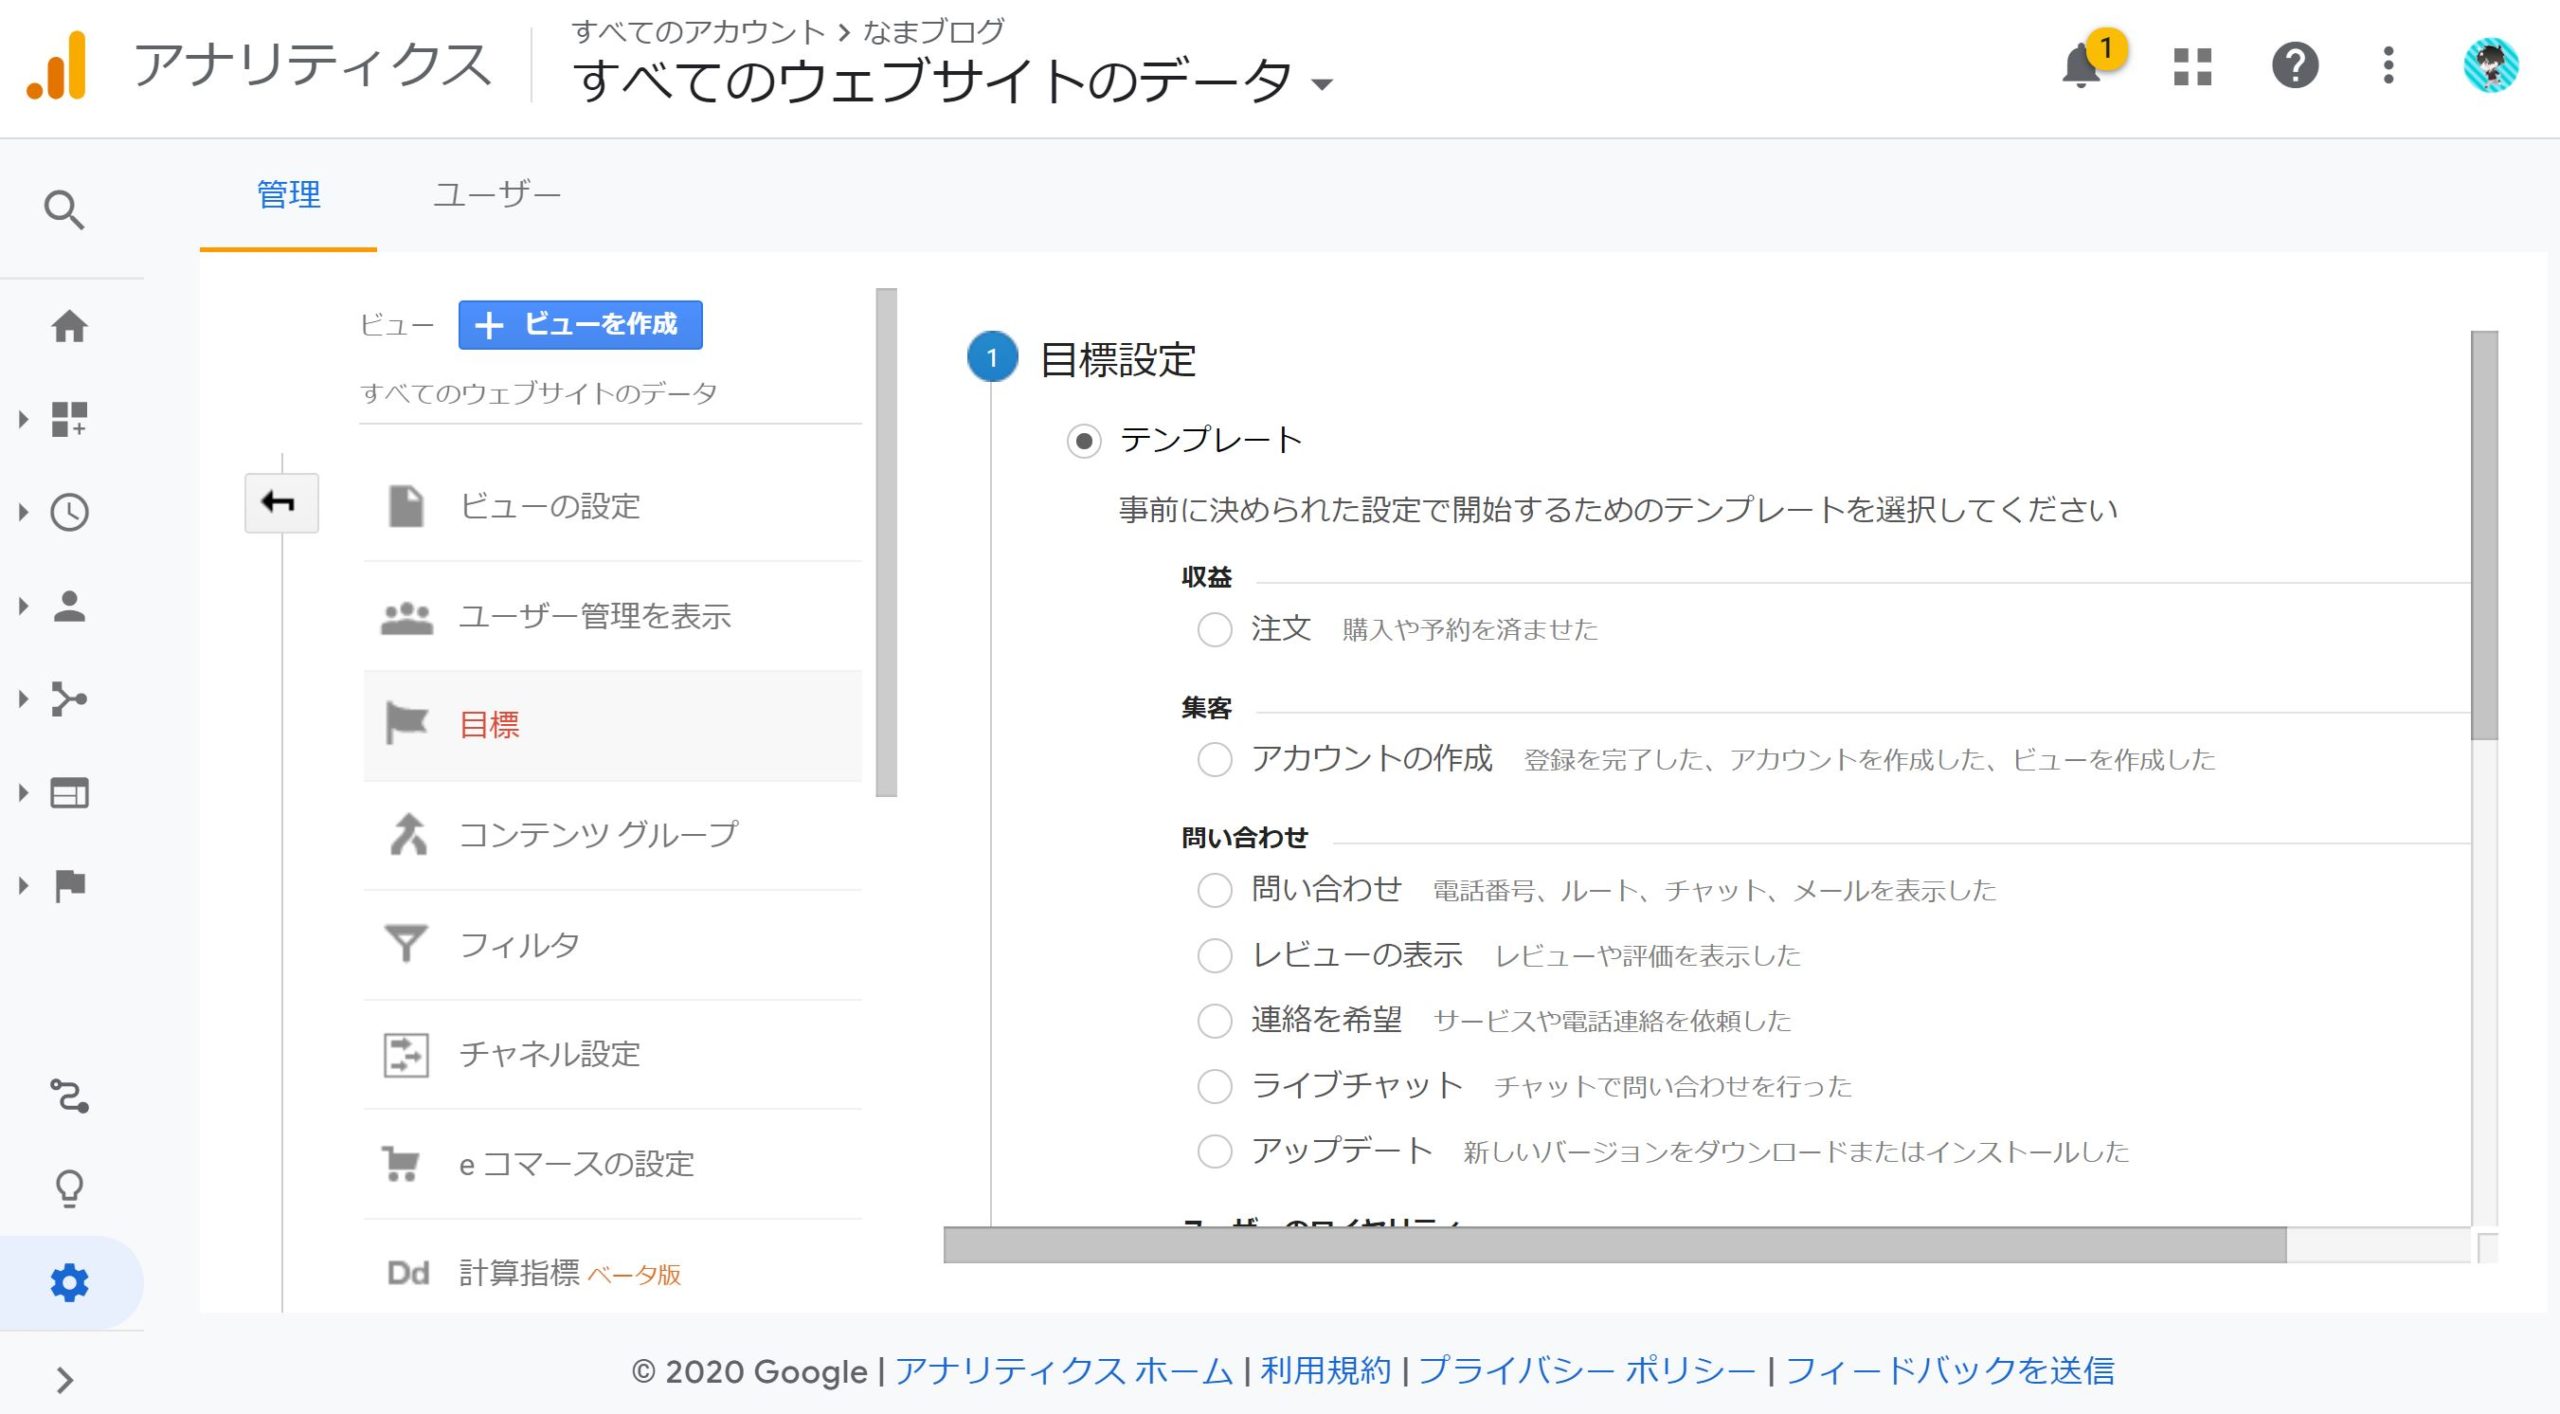
Task: Select the テンプレート radio button
Action: pos(1084,440)
